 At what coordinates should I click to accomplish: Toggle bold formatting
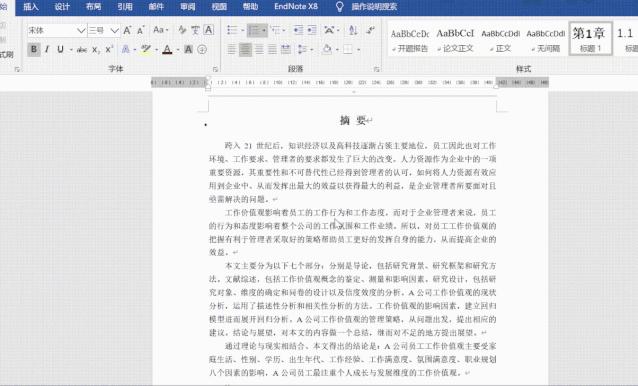(x=34, y=50)
